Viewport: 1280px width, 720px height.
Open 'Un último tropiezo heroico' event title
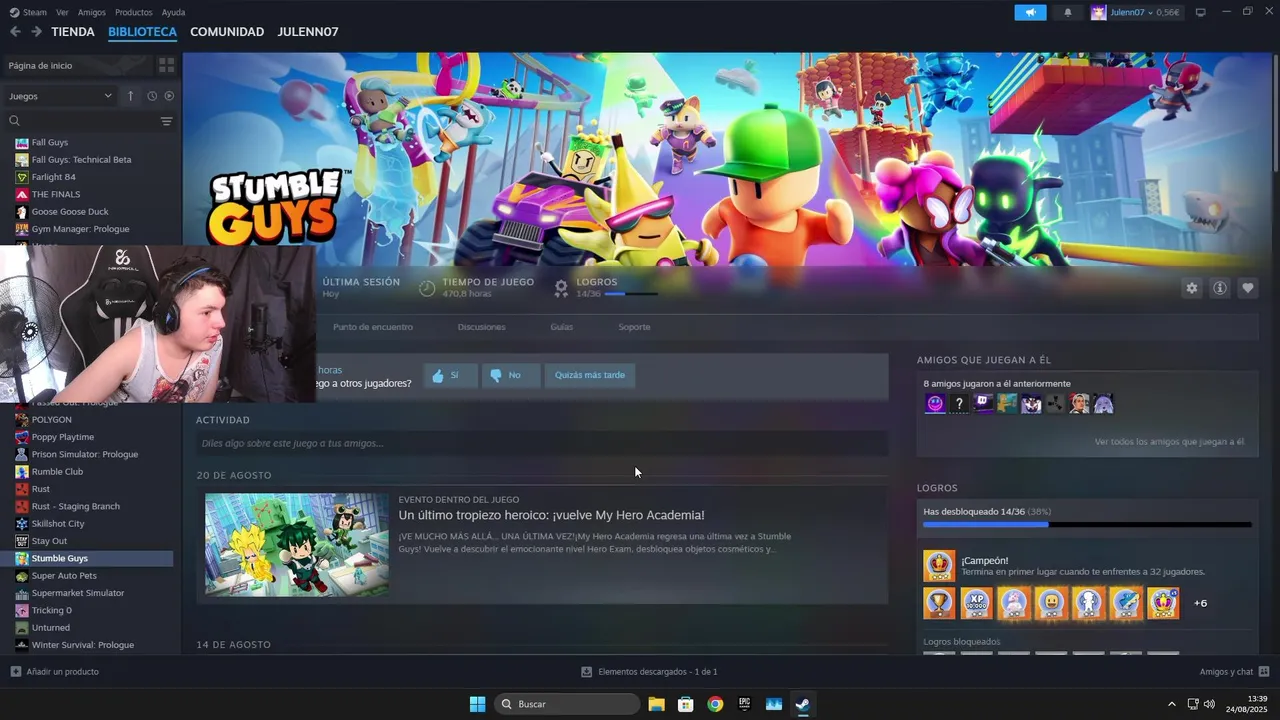pos(551,515)
